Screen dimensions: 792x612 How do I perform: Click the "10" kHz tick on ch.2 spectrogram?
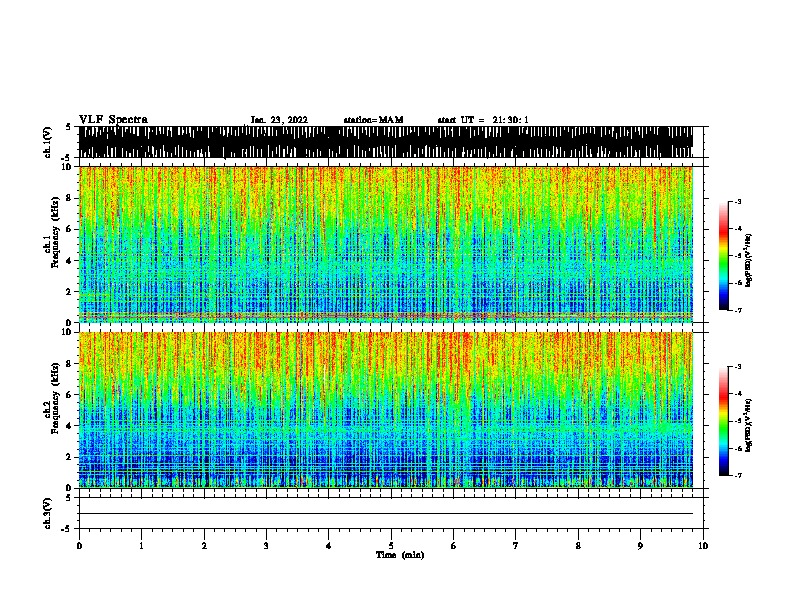[x=68, y=332]
